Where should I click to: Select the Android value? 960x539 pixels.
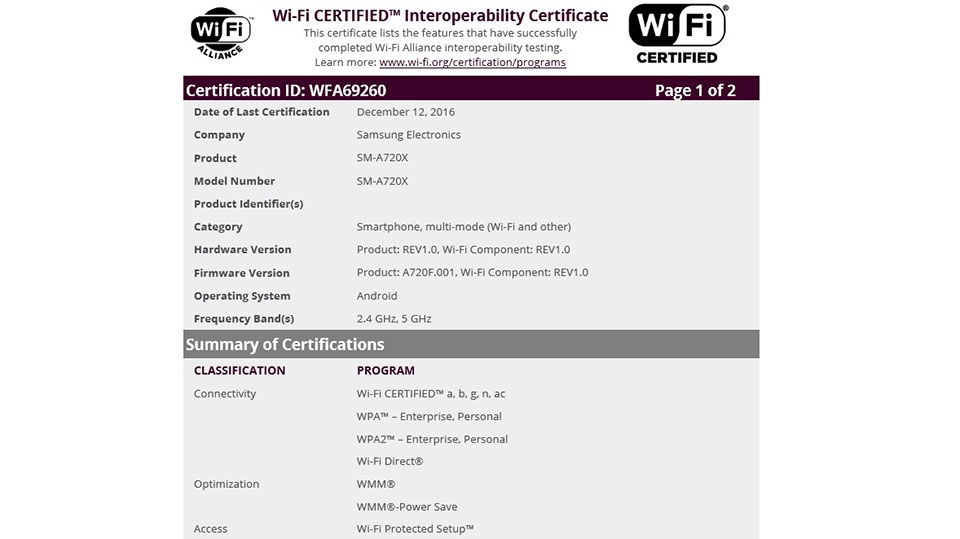click(x=377, y=296)
